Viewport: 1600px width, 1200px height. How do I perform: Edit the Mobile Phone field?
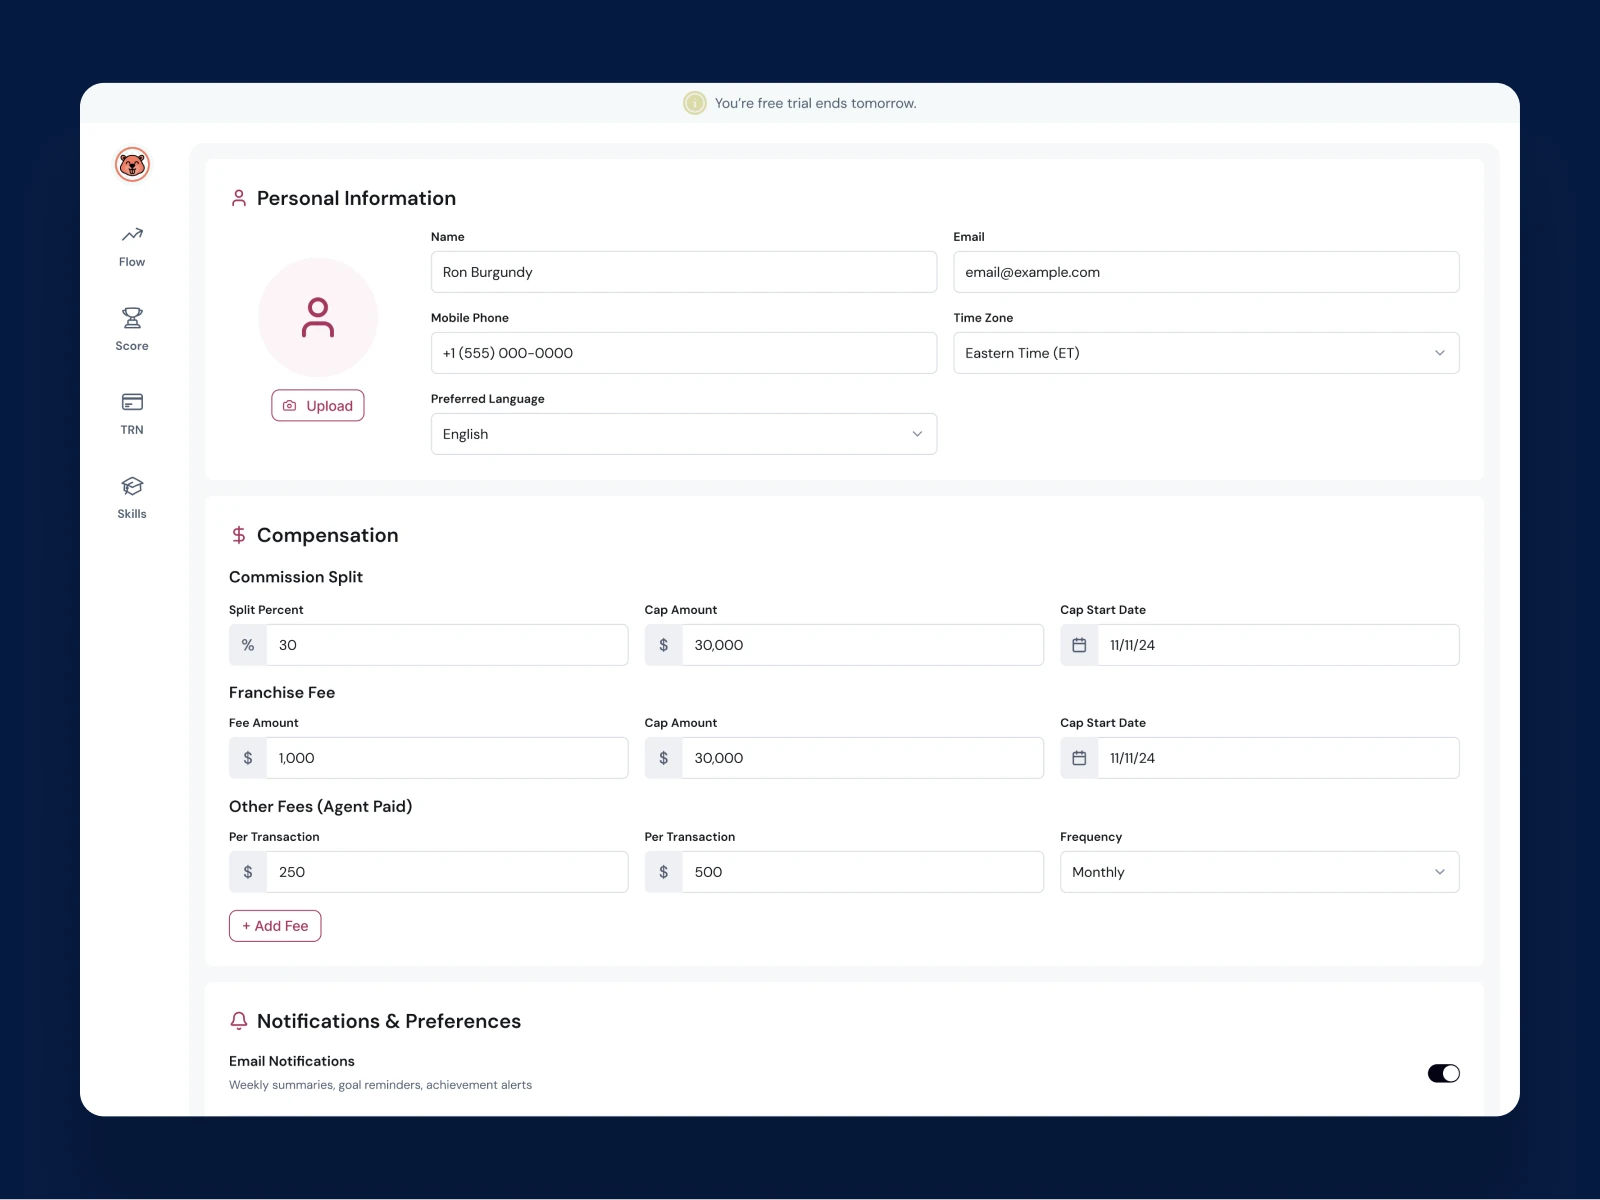tap(684, 353)
